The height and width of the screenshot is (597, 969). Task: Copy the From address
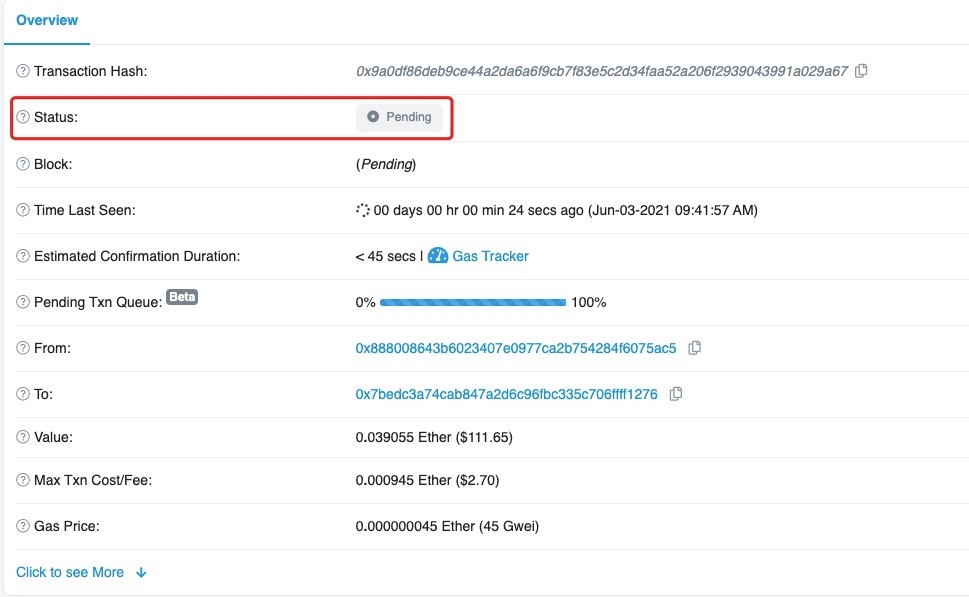point(695,348)
